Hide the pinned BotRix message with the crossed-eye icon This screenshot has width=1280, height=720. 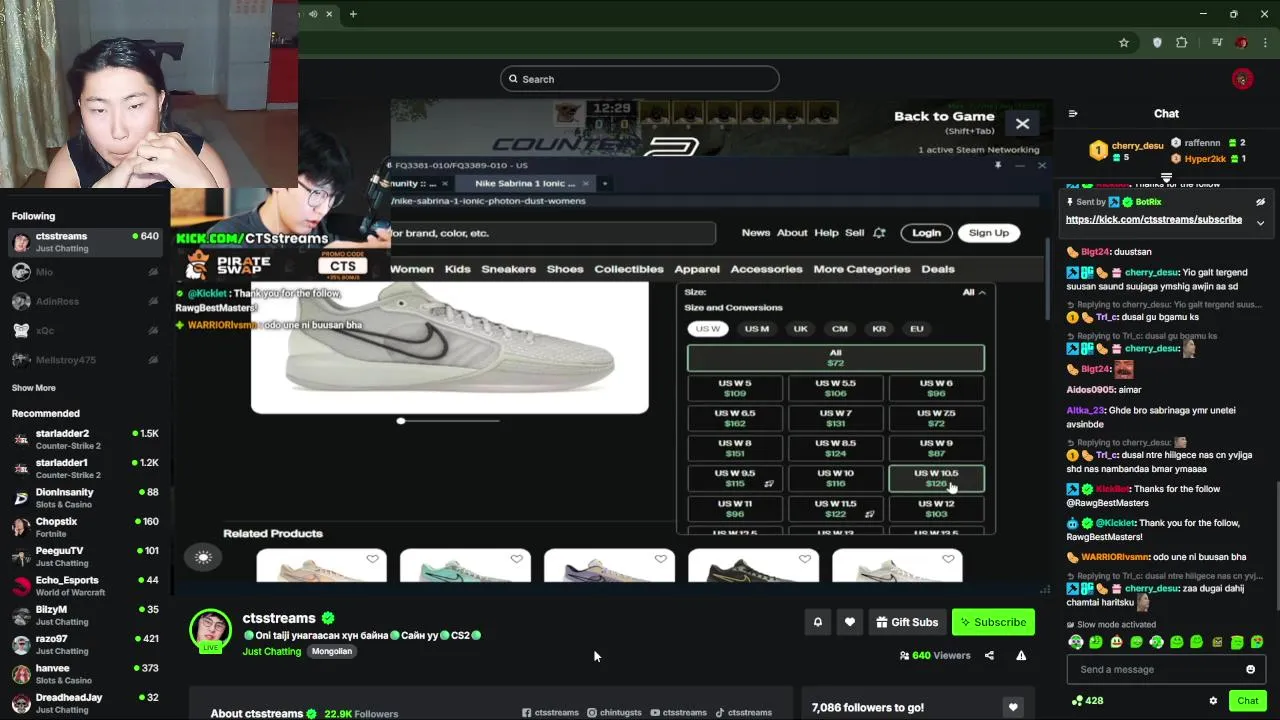pos(1260,202)
